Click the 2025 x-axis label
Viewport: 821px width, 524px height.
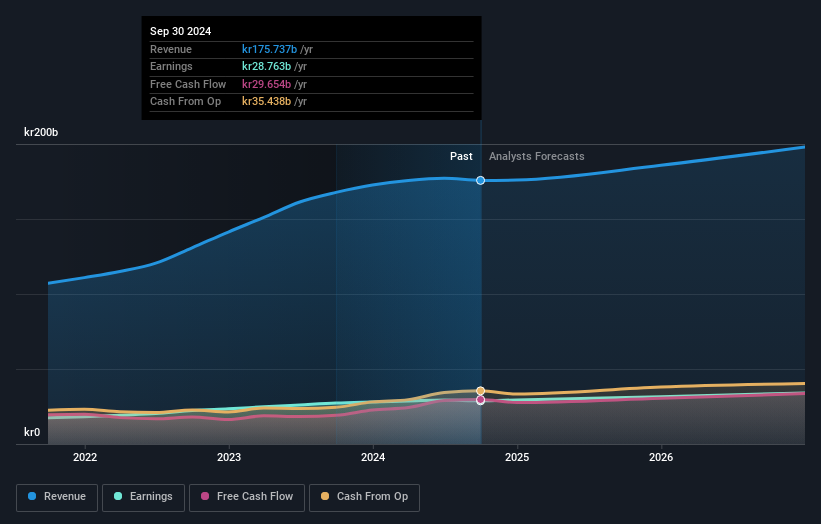517,458
